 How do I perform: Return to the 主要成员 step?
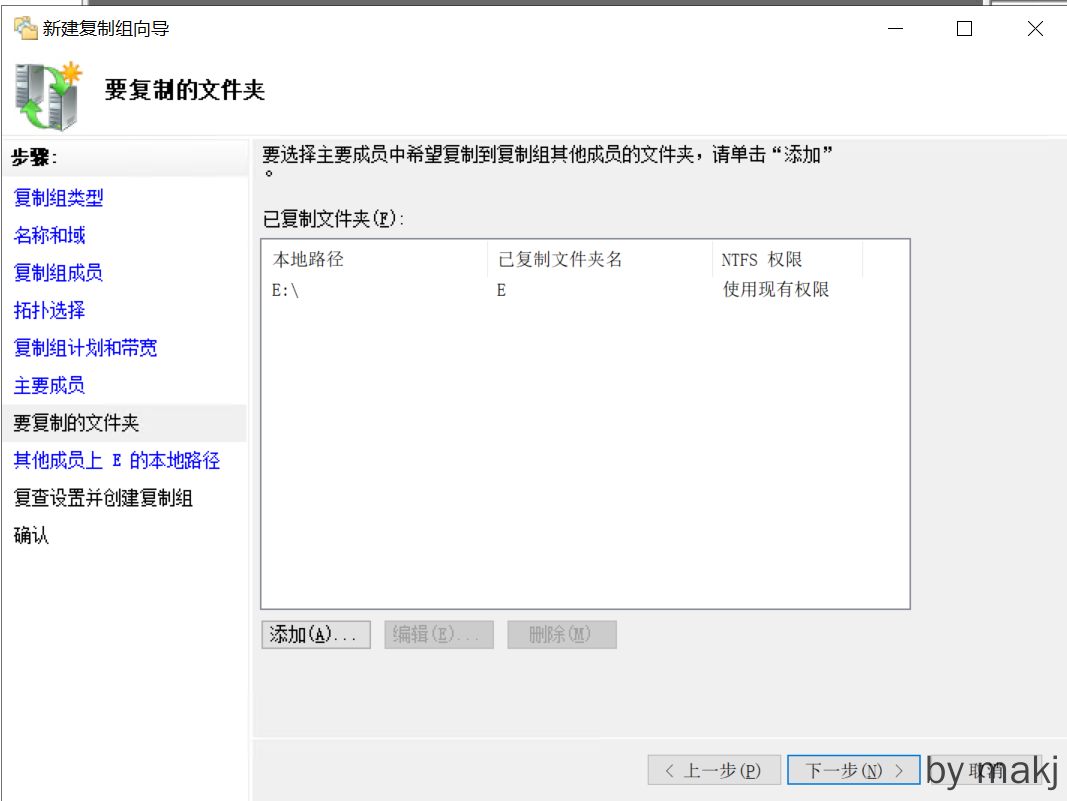click(x=49, y=386)
